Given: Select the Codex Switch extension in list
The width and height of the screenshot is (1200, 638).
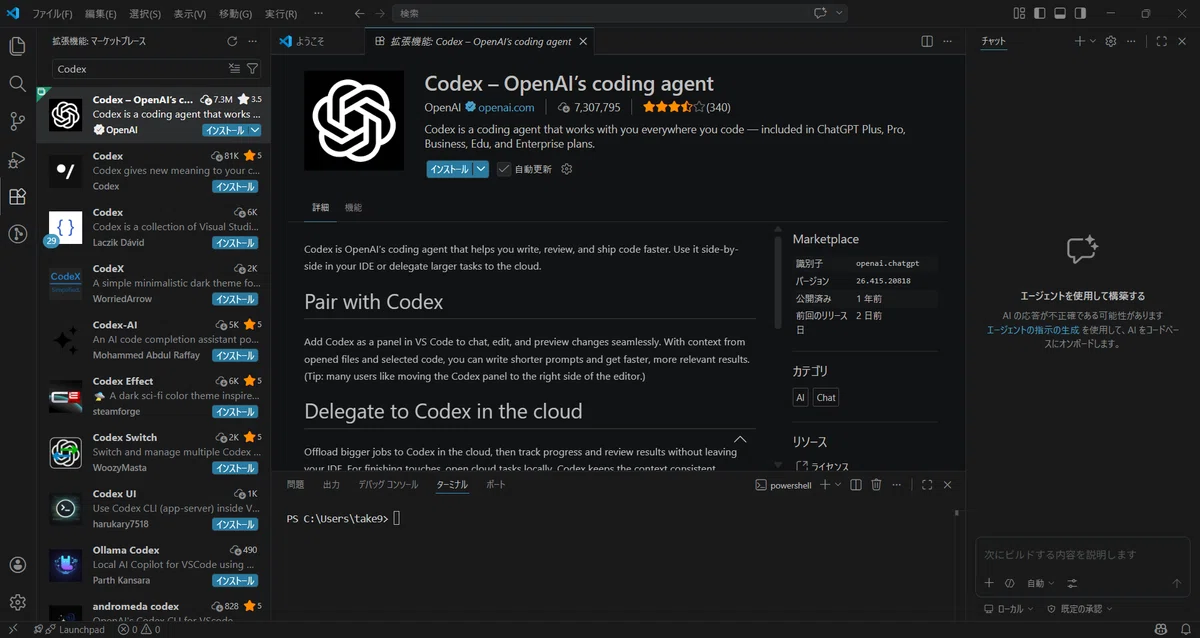Looking at the screenshot, I should coord(153,452).
